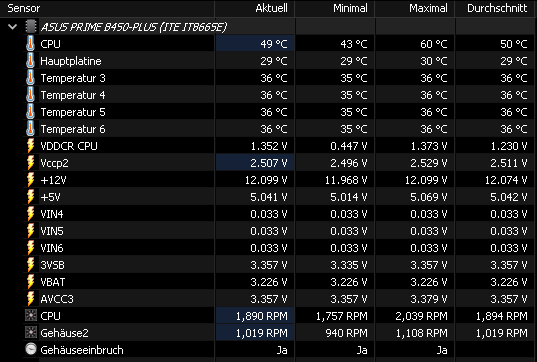Click the thermometer icon next to CPU temperature

pos(30,44)
